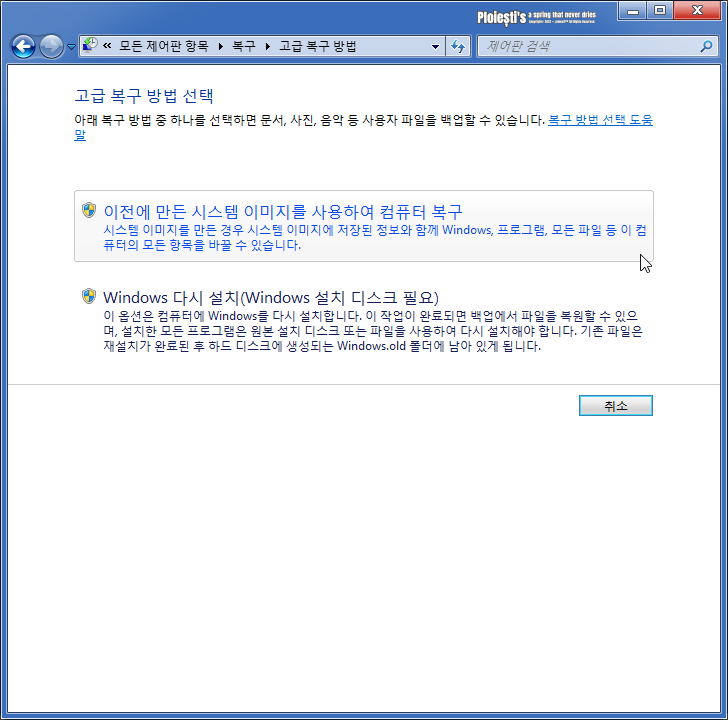Open the recent pages dropdown arrow

pos(72,46)
